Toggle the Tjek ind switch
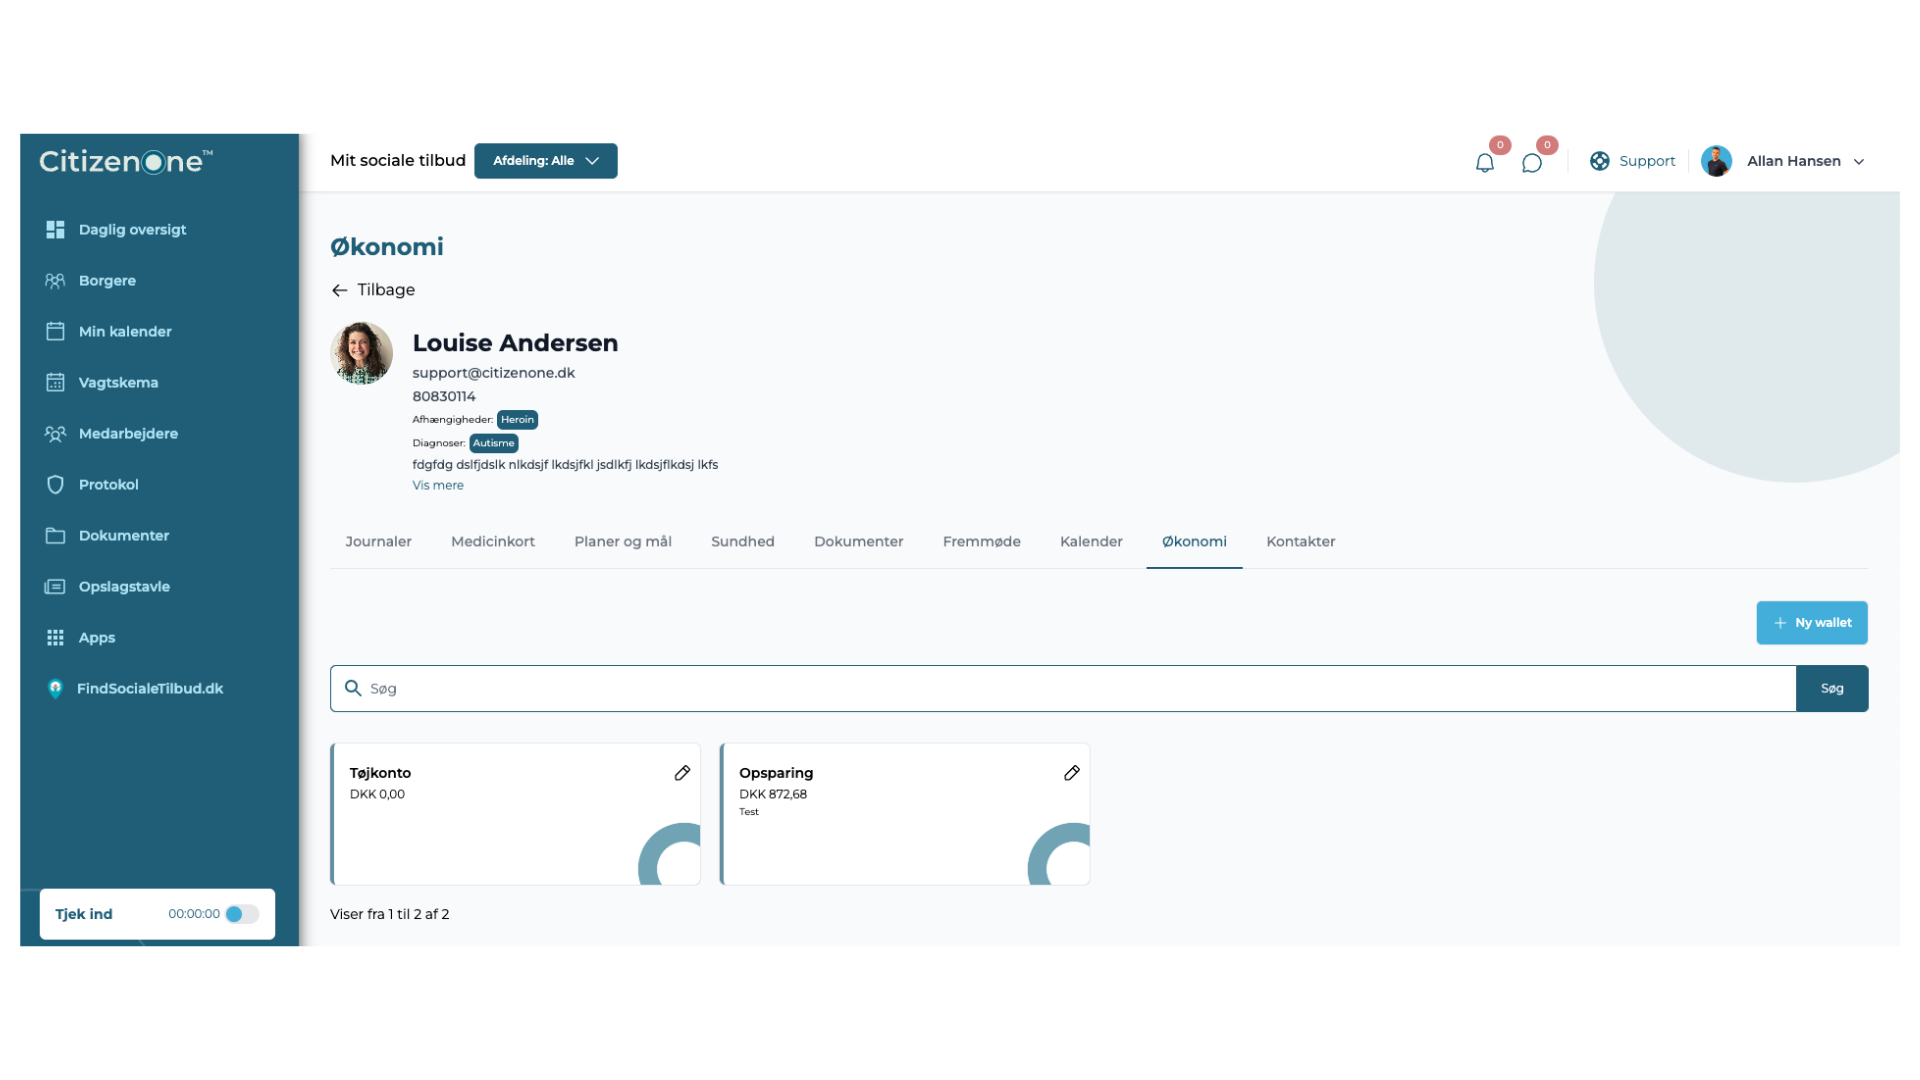The width and height of the screenshot is (1920, 1080). (x=242, y=914)
